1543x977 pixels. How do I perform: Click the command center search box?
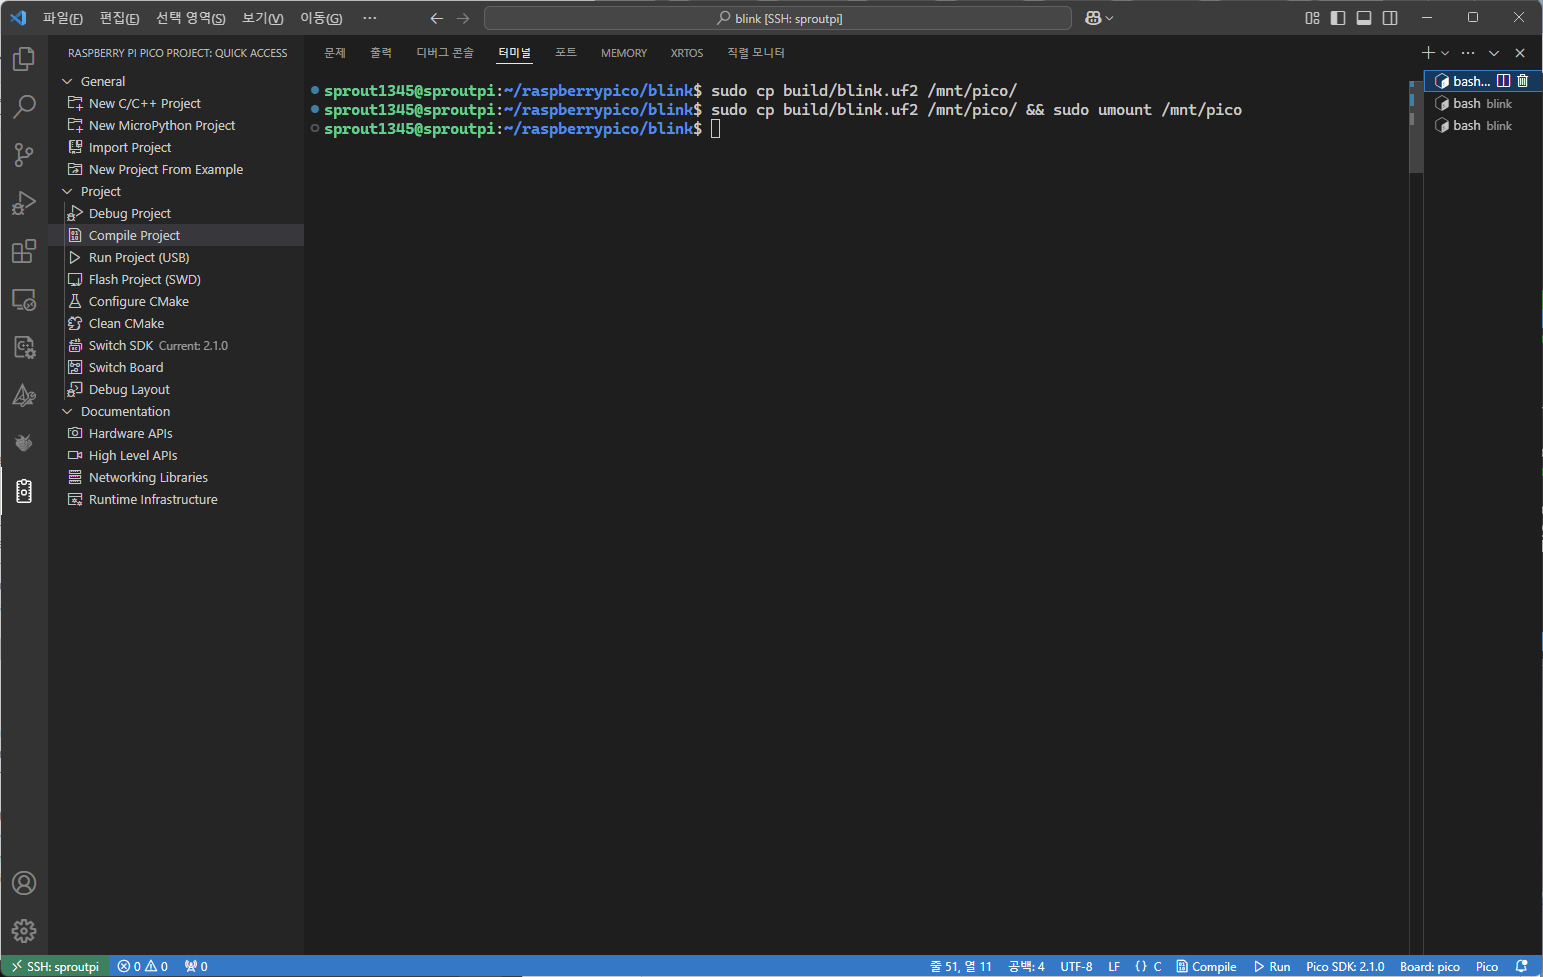point(778,18)
